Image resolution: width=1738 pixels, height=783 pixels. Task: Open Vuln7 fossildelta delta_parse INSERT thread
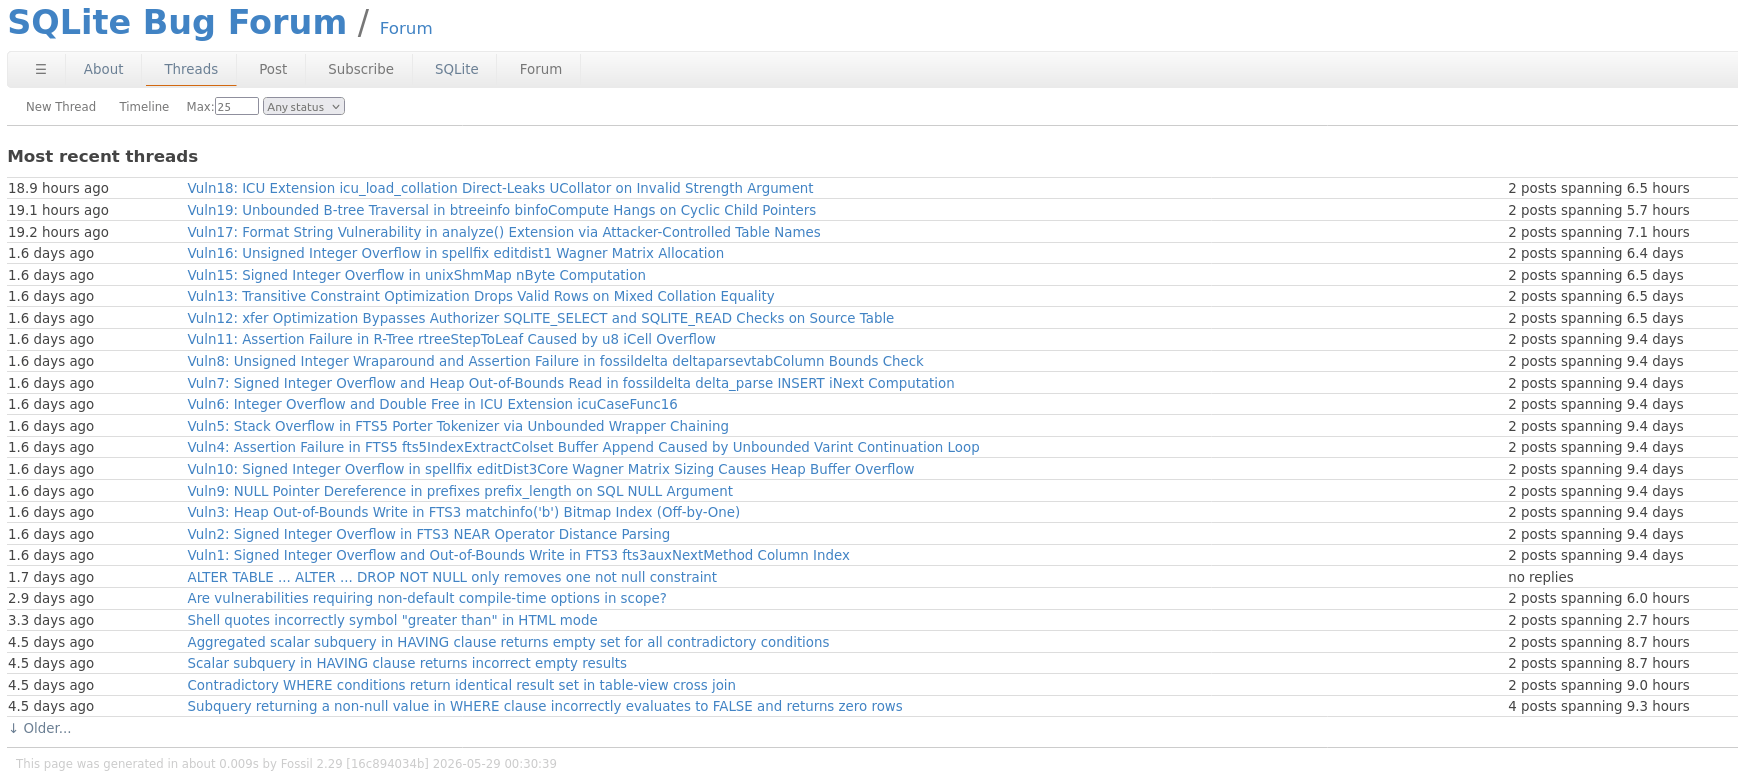[x=571, y=383]
